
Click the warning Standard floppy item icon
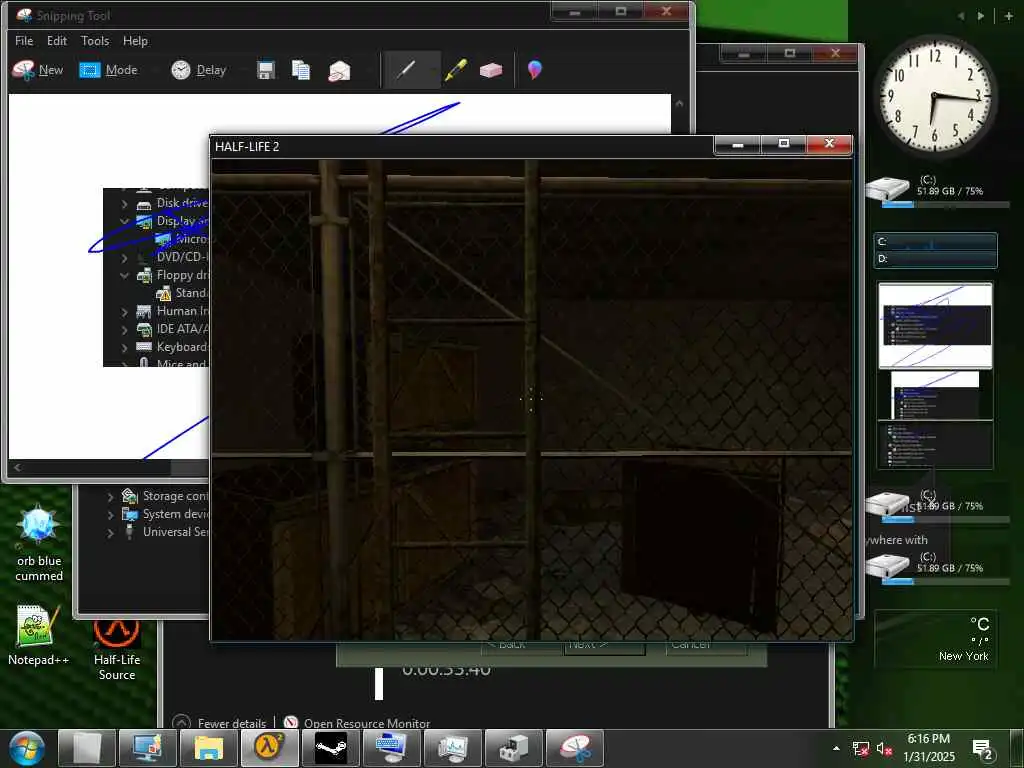(163, 293)
